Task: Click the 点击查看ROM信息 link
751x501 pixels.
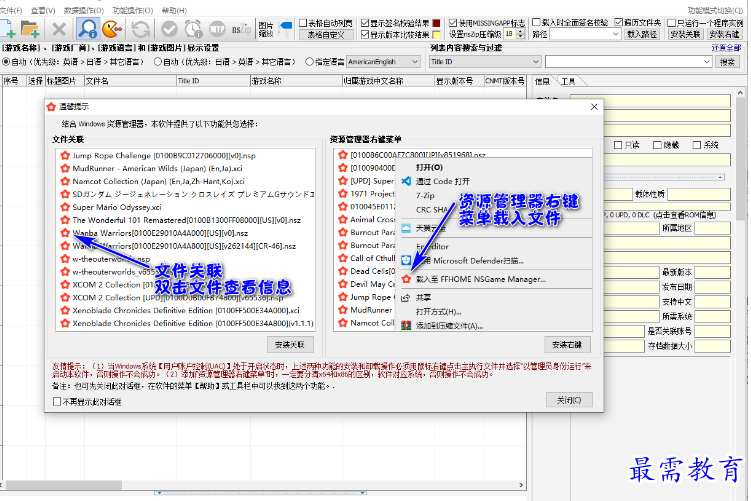Action: (685, 215)
